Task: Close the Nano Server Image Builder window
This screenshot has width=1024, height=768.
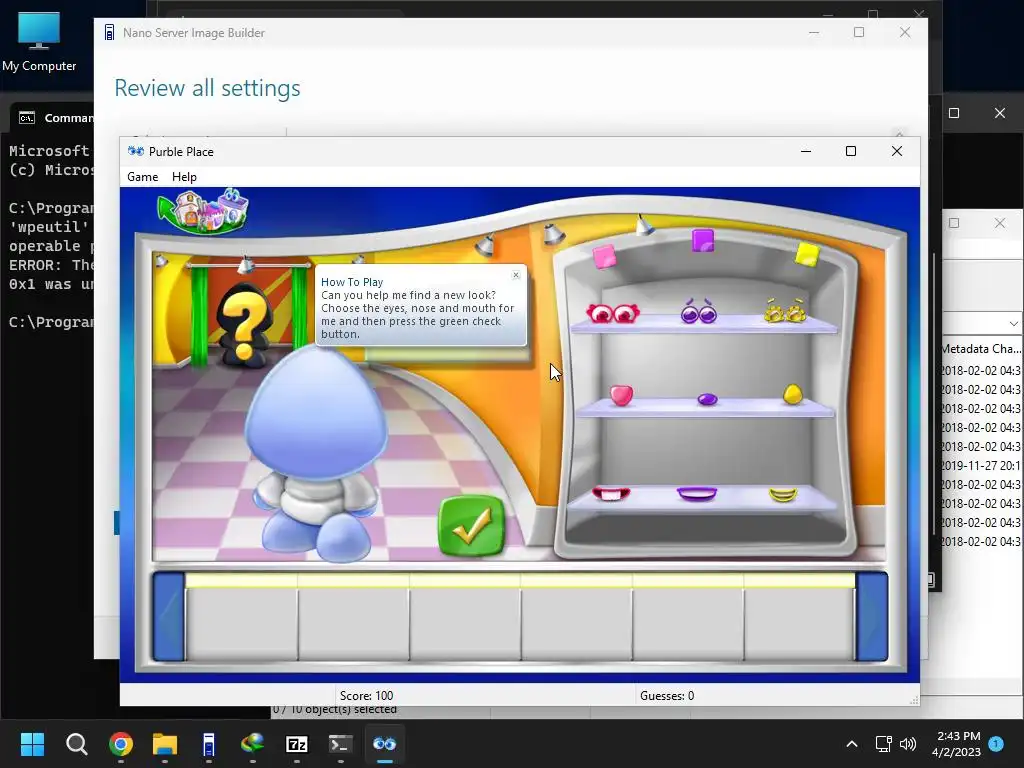Action: click(904, 33)
